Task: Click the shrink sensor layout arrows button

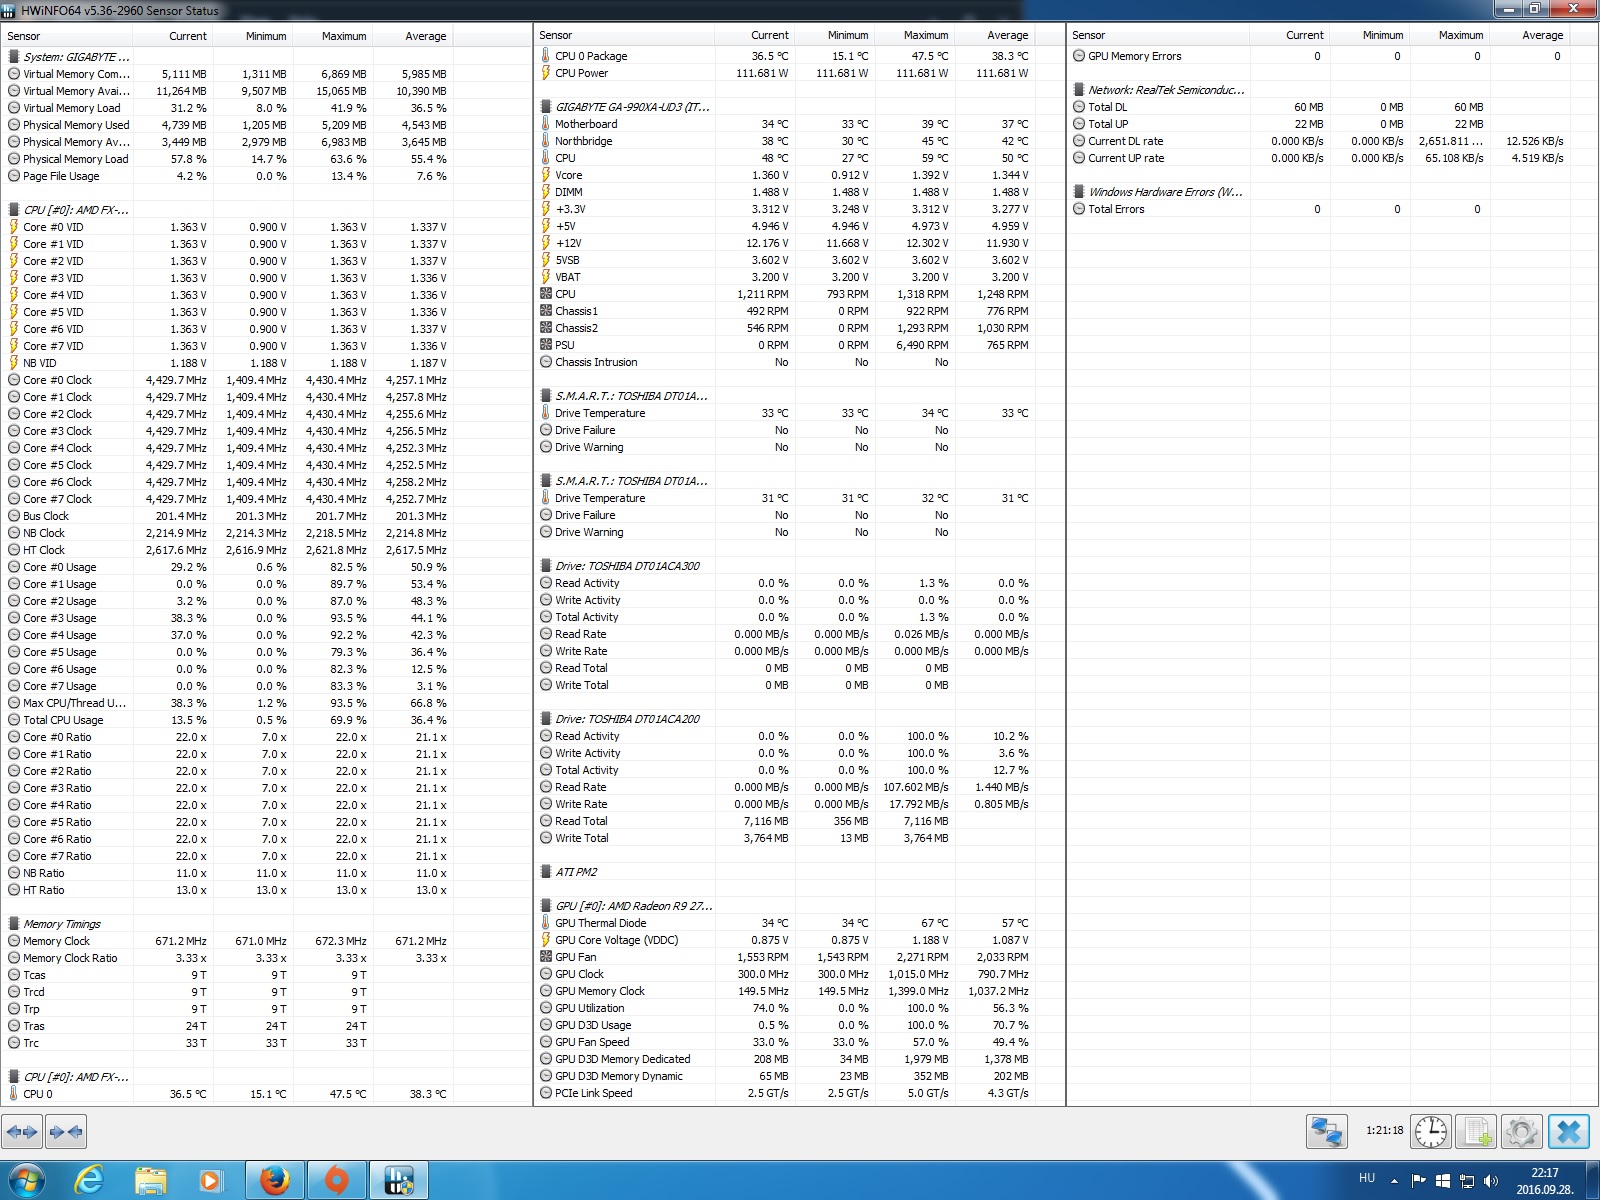Action: click(66, 1132)
